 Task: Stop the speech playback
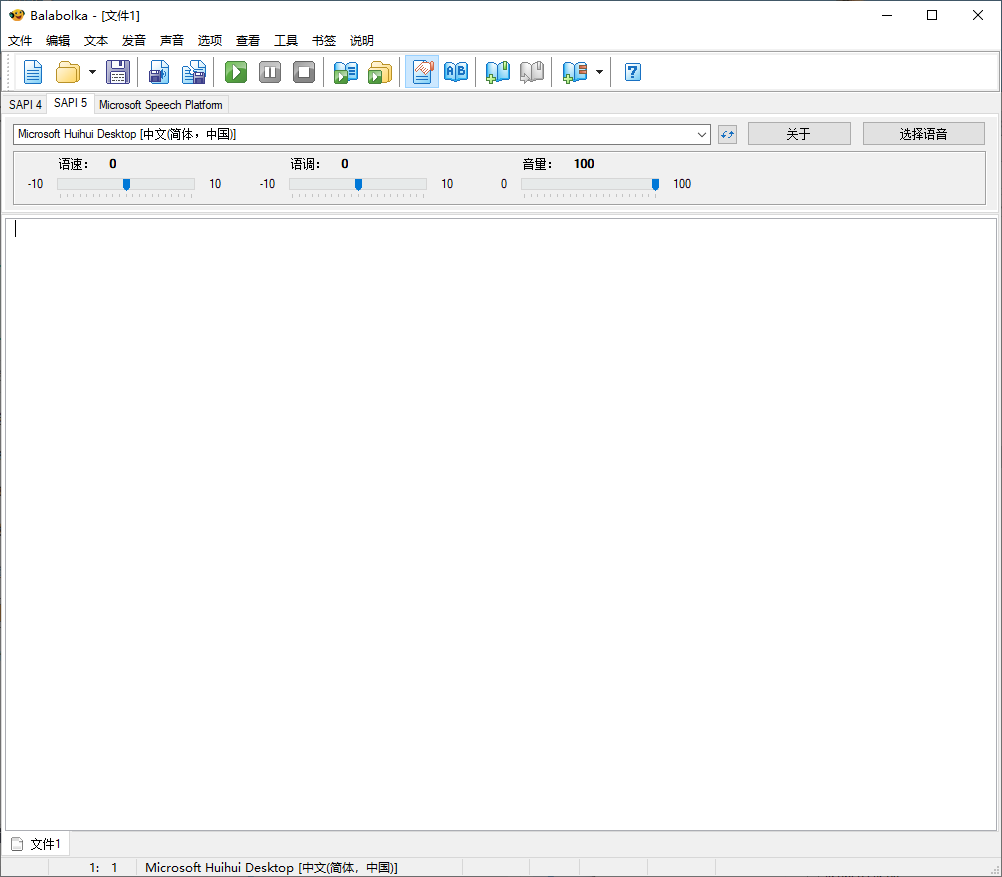pyautogui.click(x=303, y=71)
